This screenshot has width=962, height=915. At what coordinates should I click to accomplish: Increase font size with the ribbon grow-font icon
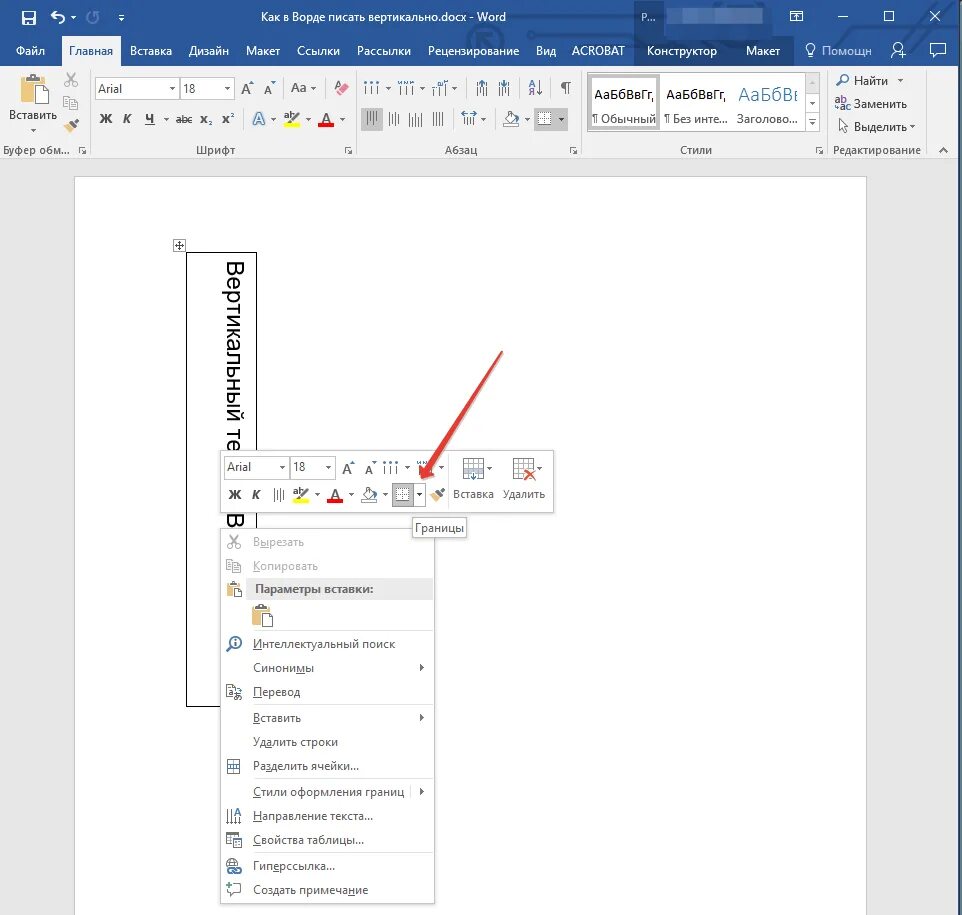pyautogui.click(x=247, y=89)
